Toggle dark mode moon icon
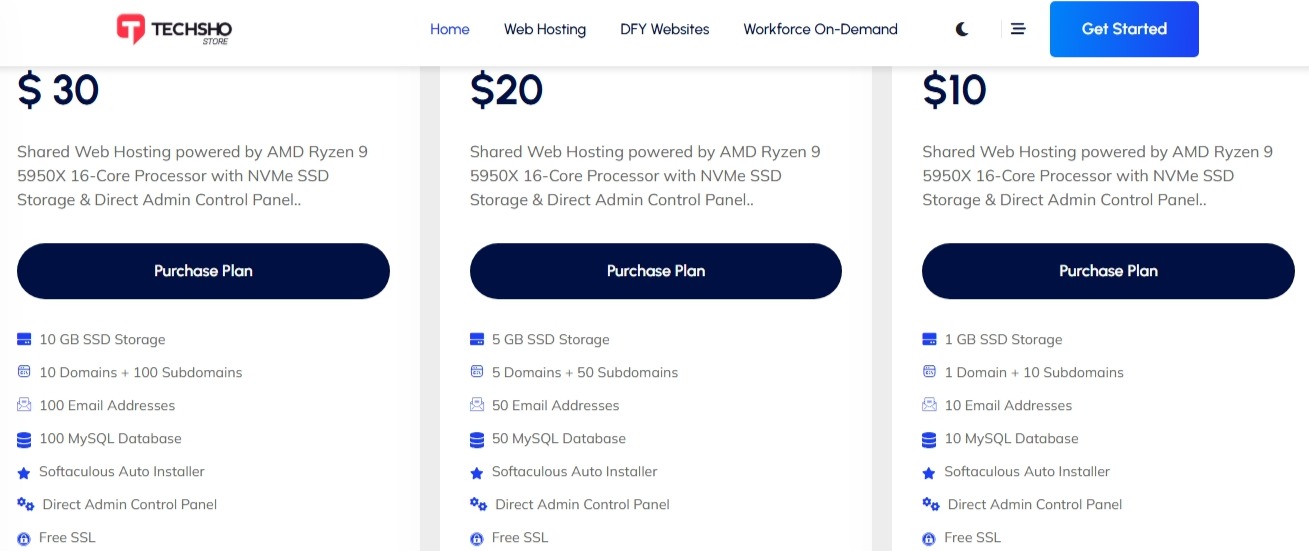Screen dimensions: 1309x551 coord(962,29)
